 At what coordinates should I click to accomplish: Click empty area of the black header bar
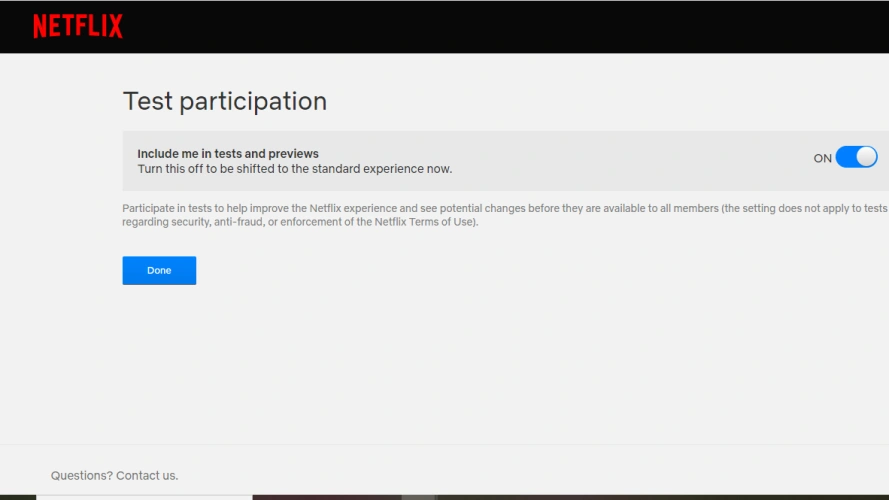point(500,26)
